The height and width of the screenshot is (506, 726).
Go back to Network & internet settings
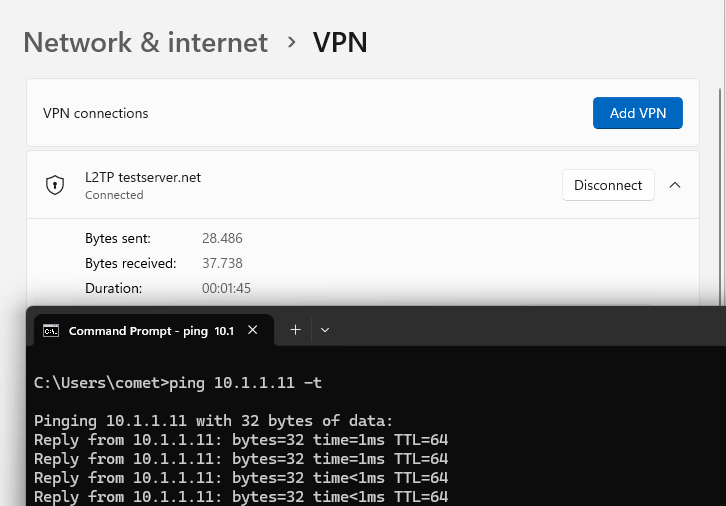(x=145, y=42)
